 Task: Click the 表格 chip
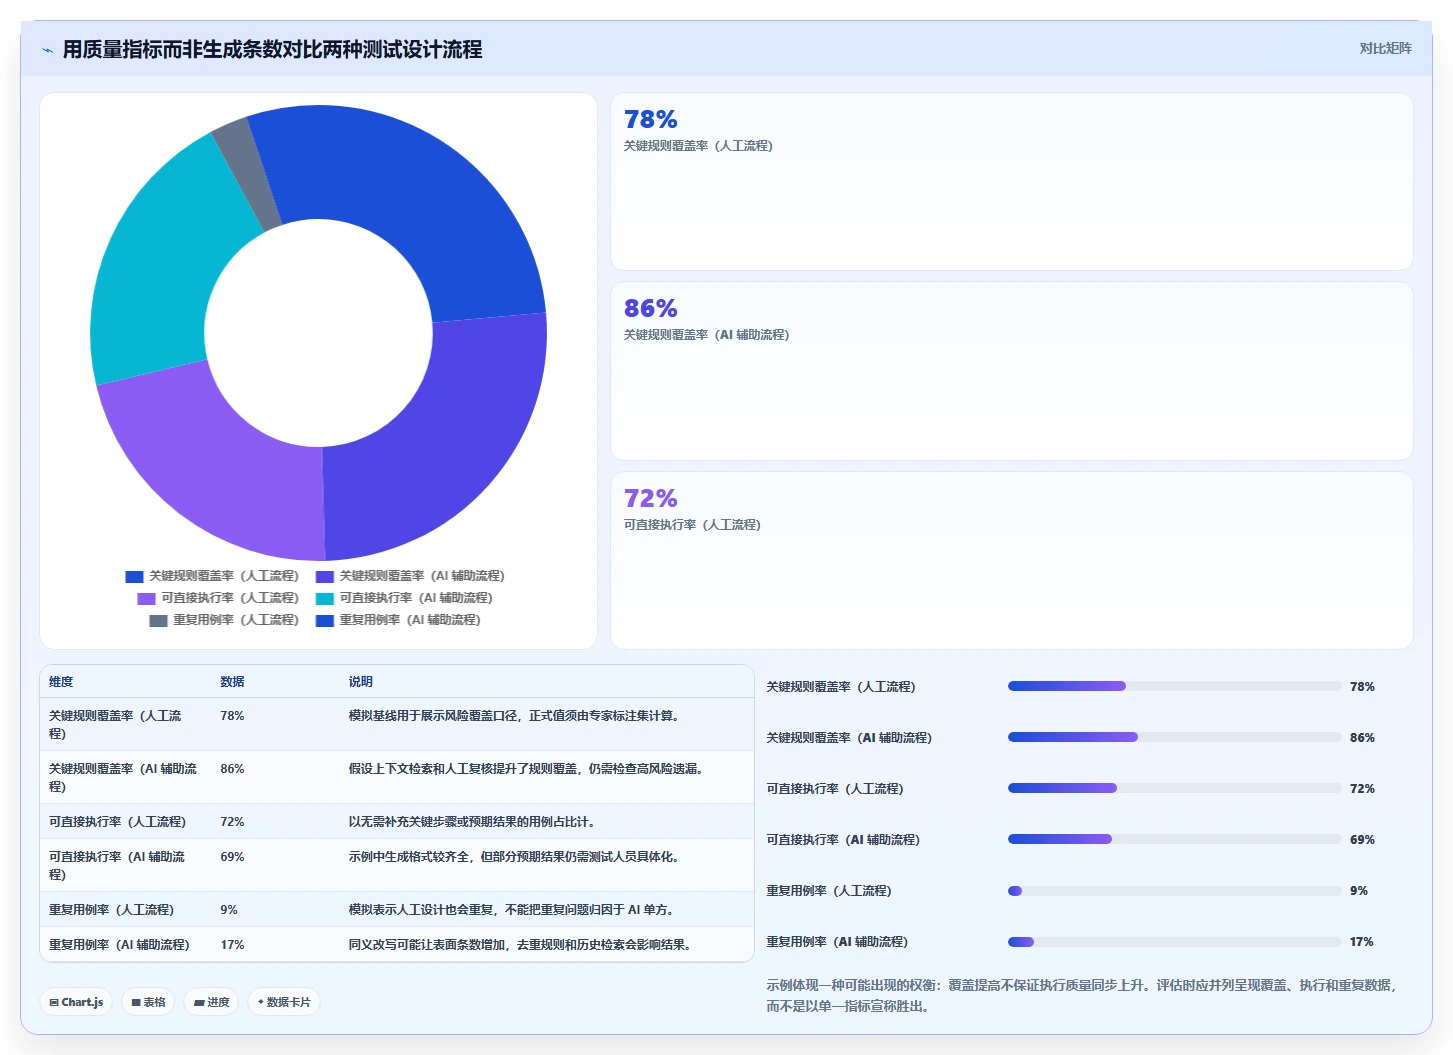148,1001
